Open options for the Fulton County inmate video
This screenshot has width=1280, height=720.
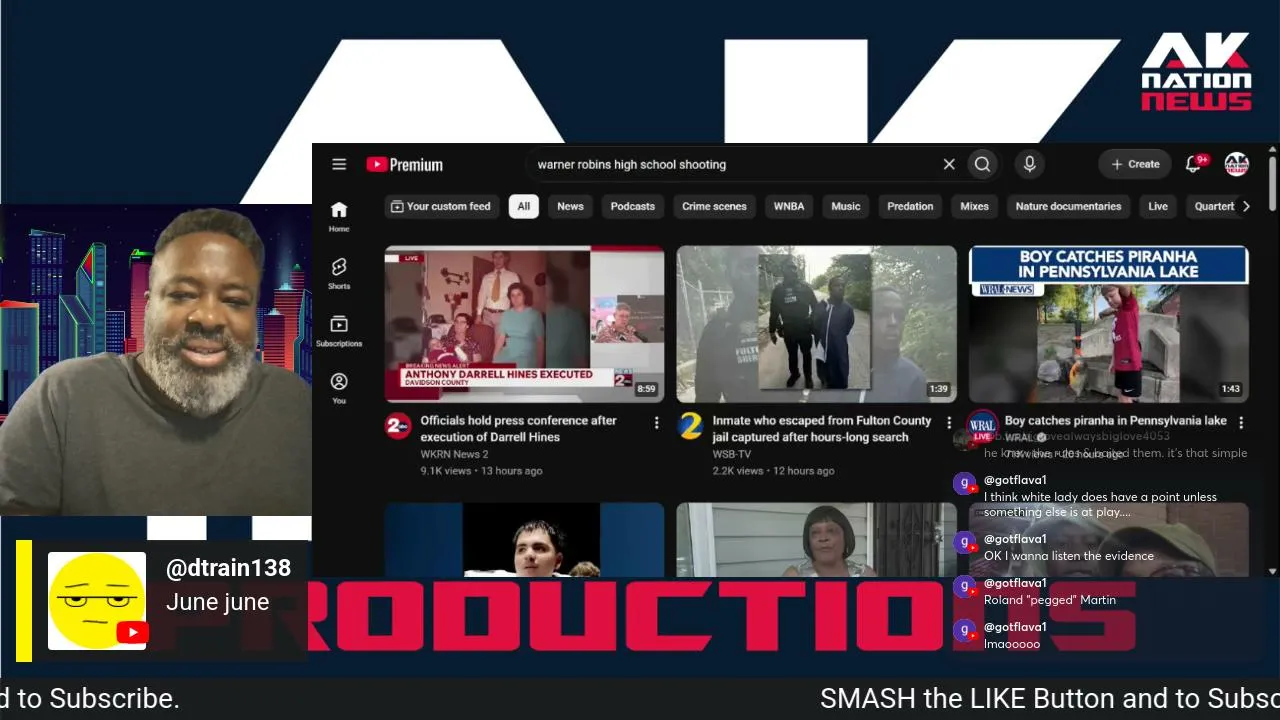point(949,423)
